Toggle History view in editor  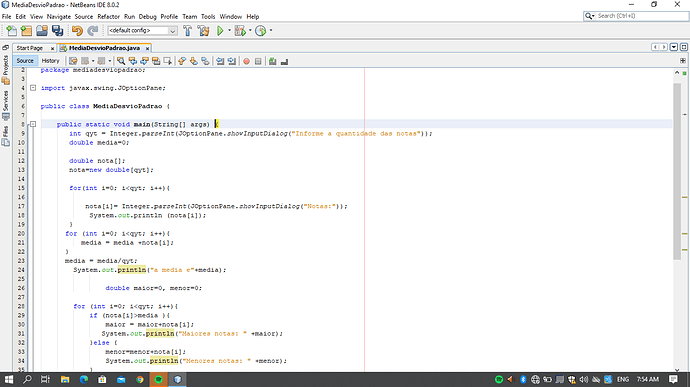click(x=50, y=61)
